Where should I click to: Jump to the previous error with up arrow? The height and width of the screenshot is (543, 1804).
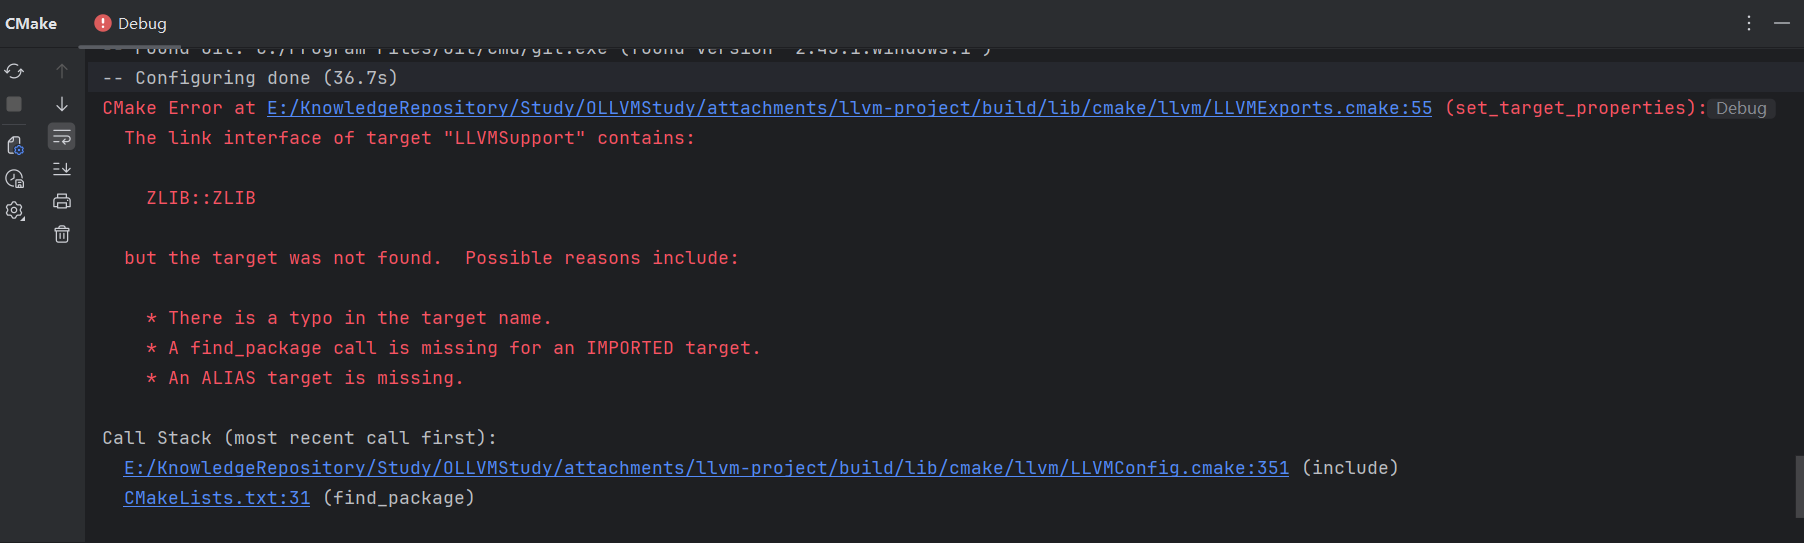62,71
